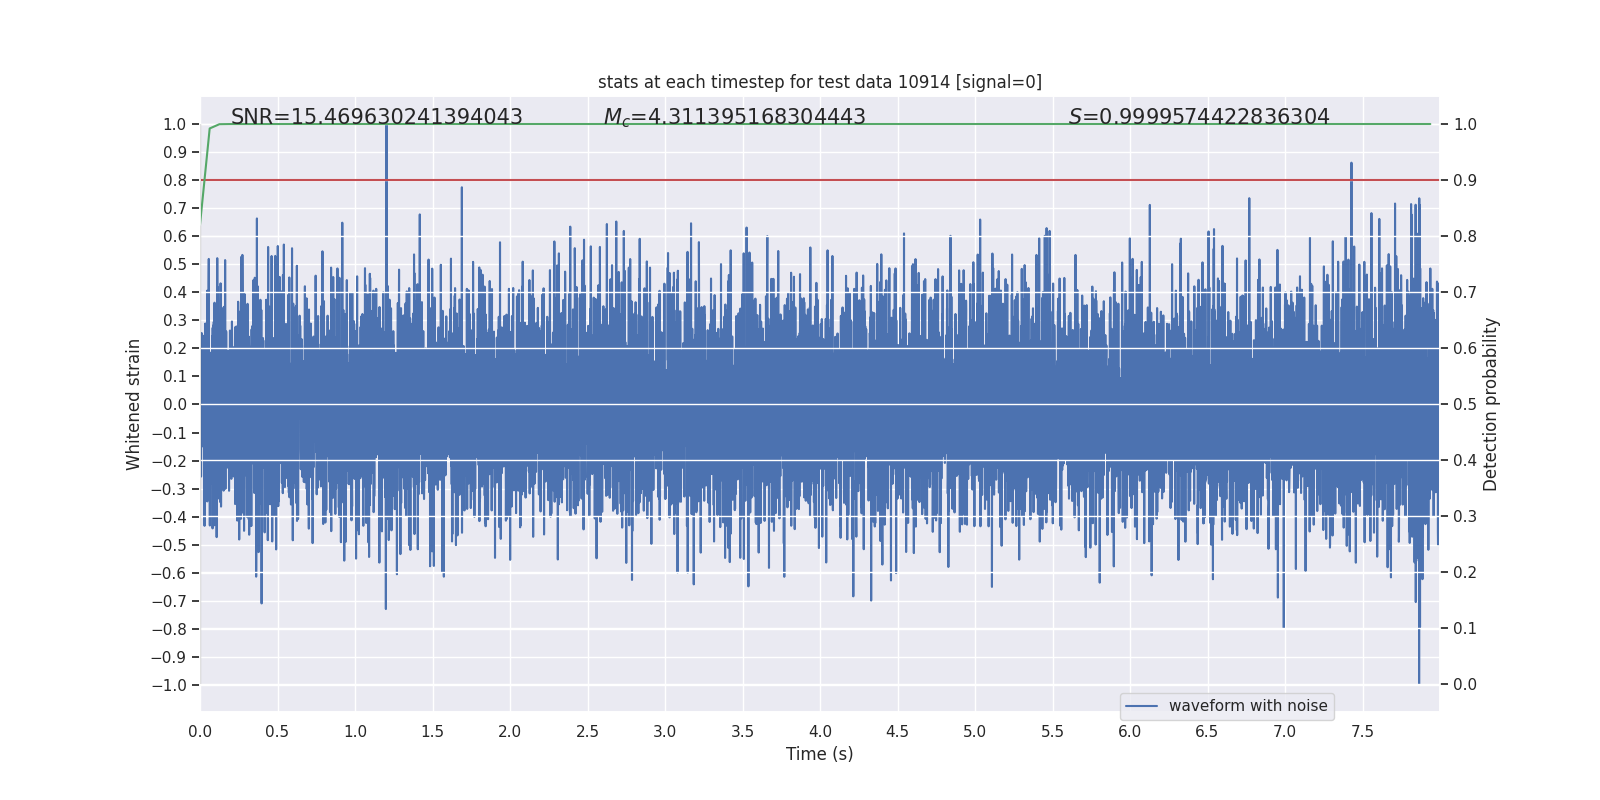This screenshot has width=1600, height=800.
Task: Click the 0.5 tick on the right probability axis
Action: [1464, 404]
